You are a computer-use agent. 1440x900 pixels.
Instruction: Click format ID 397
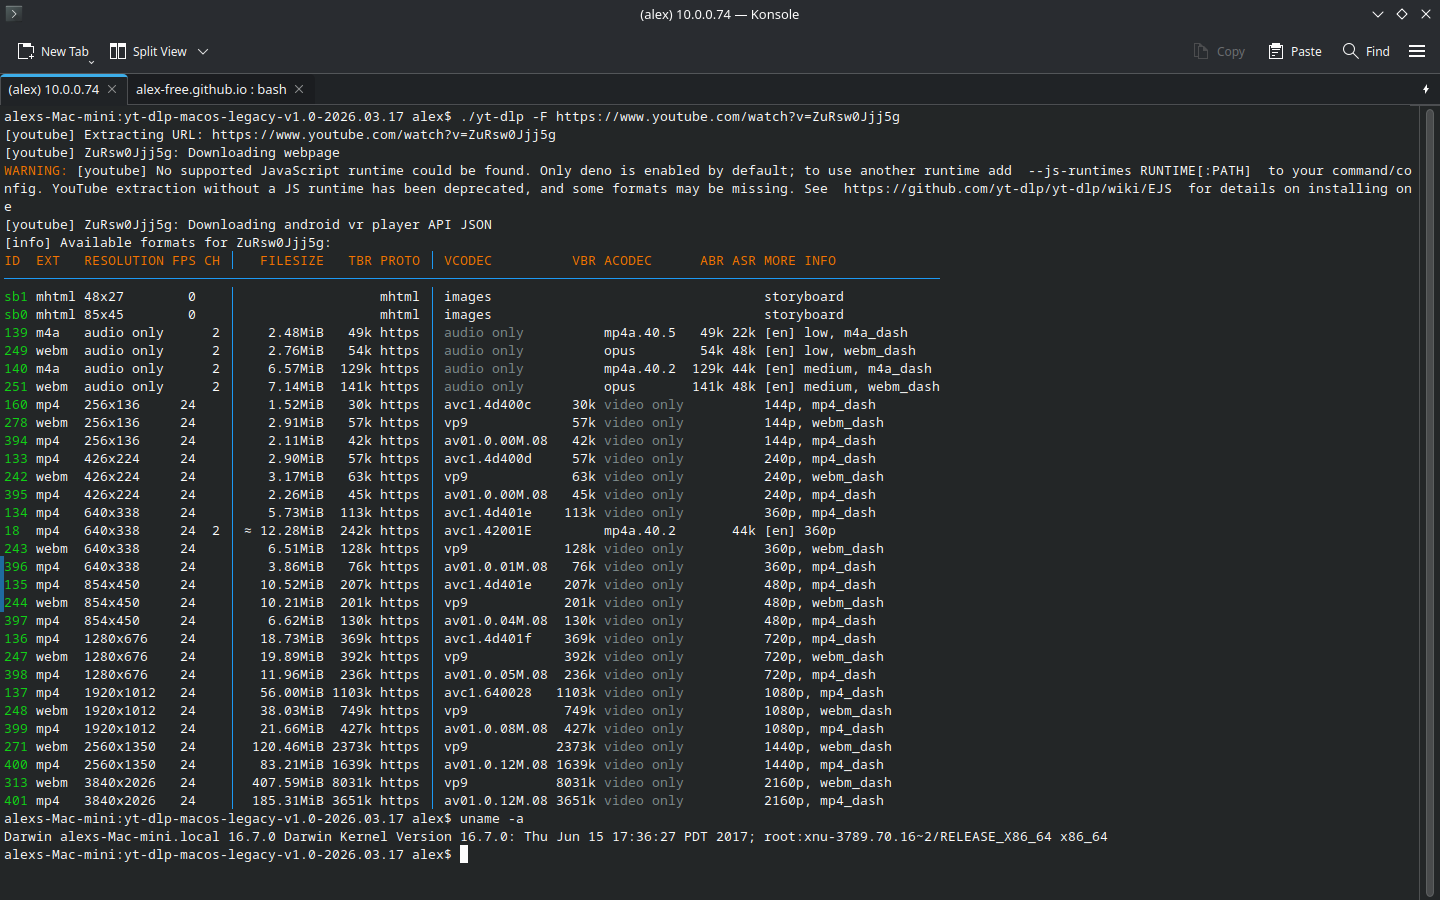point(16,621)
